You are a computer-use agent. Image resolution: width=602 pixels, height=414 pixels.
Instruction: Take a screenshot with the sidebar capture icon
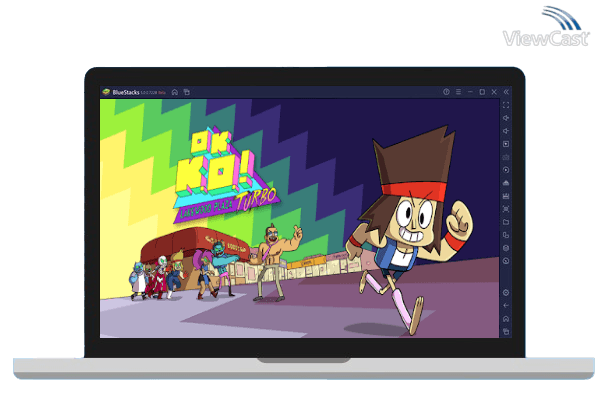pos(506,209)
